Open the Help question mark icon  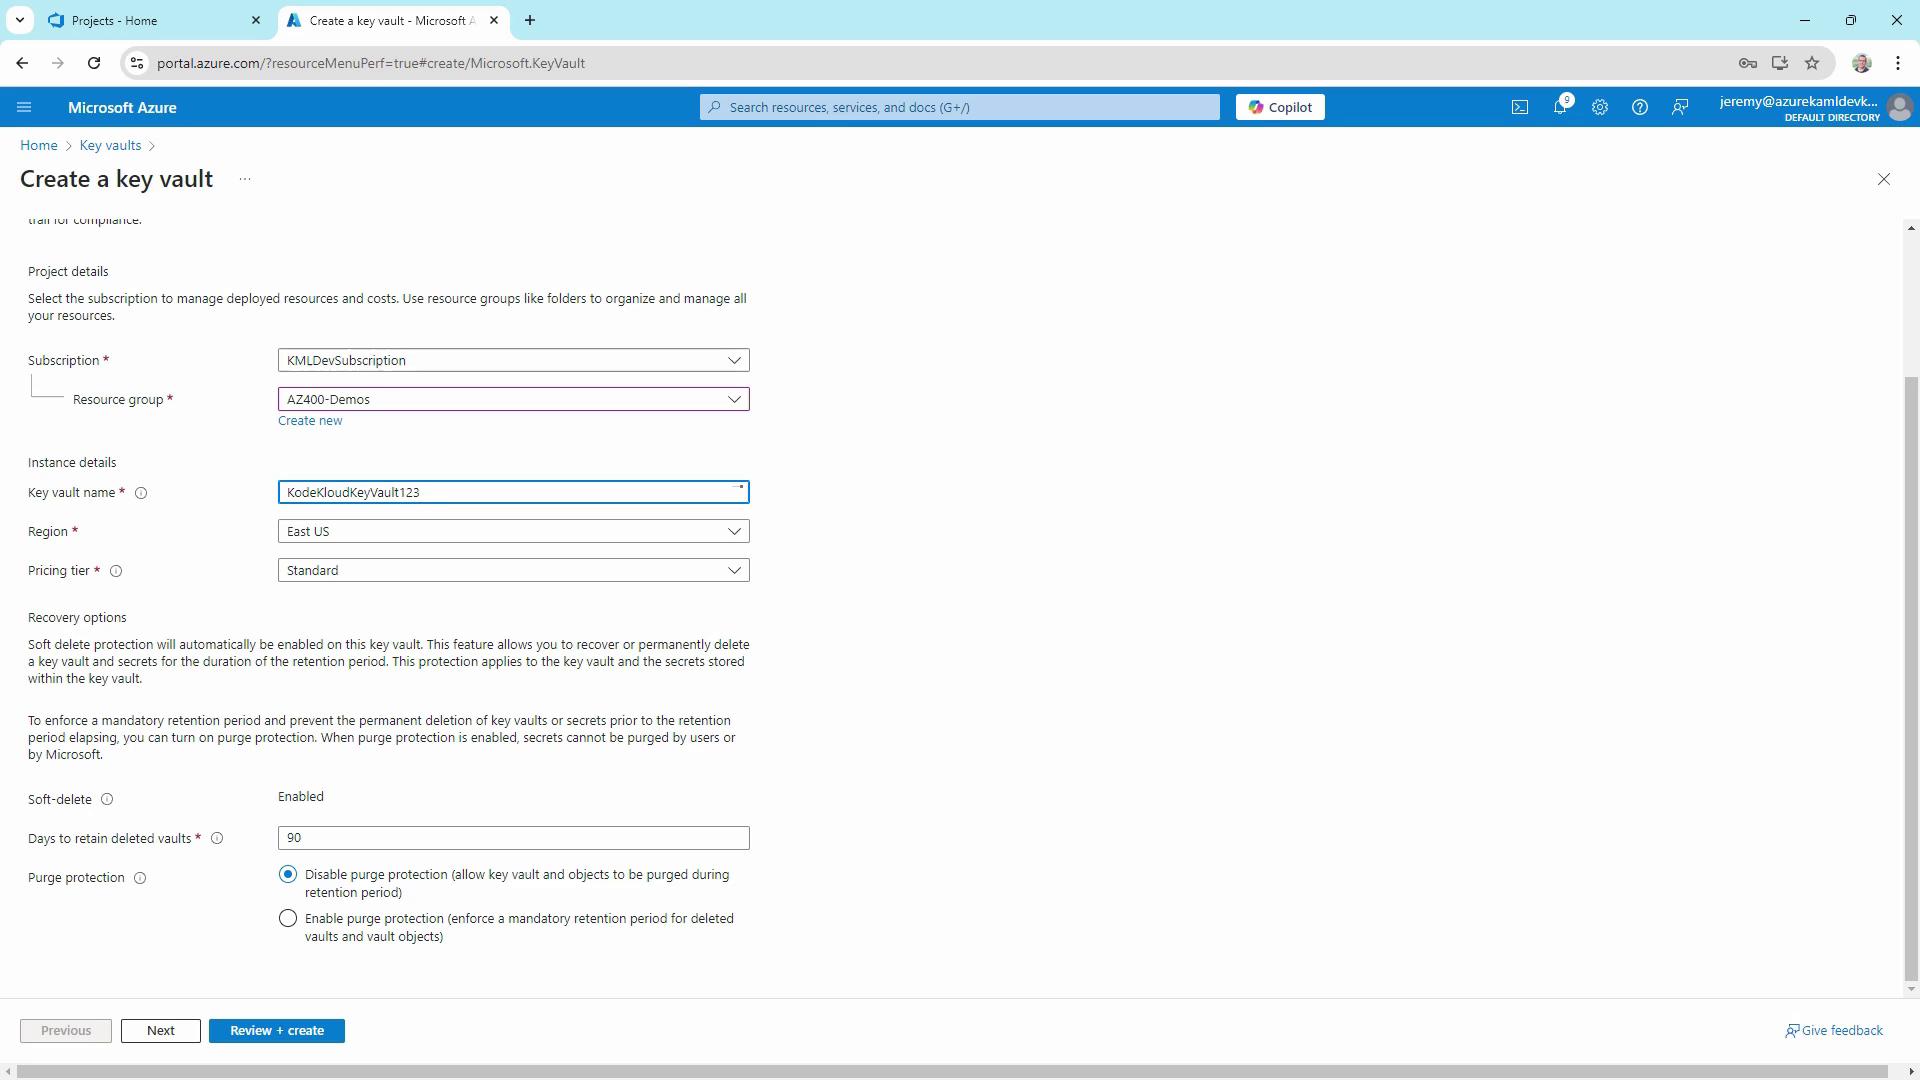[x=1639, y=107]
